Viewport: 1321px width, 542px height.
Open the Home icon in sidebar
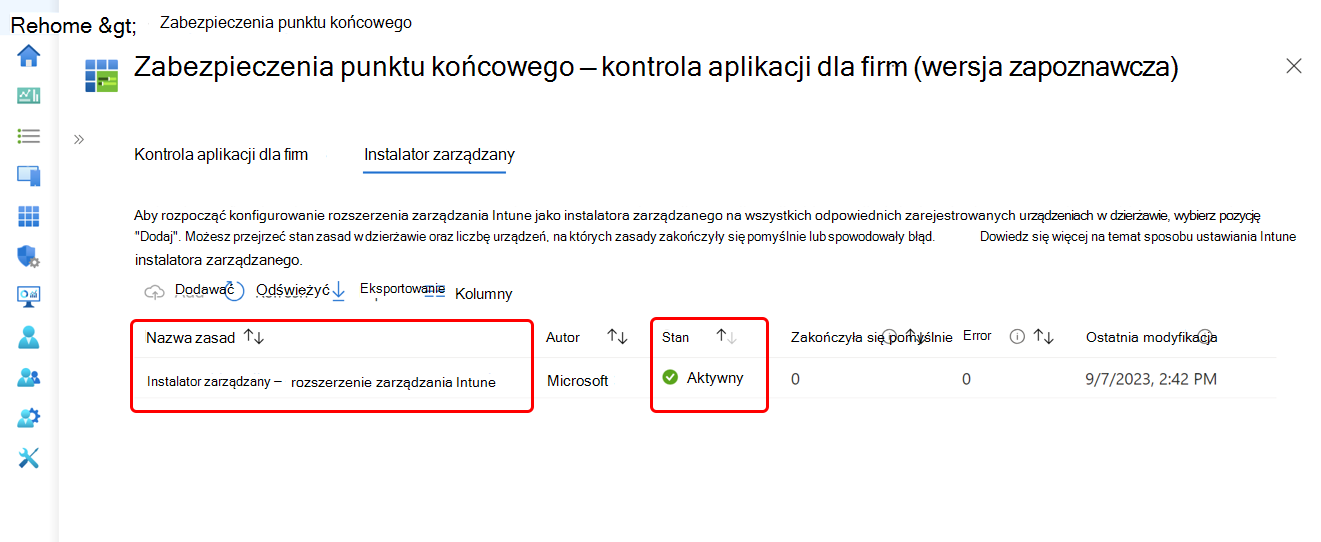click(29, 56)
